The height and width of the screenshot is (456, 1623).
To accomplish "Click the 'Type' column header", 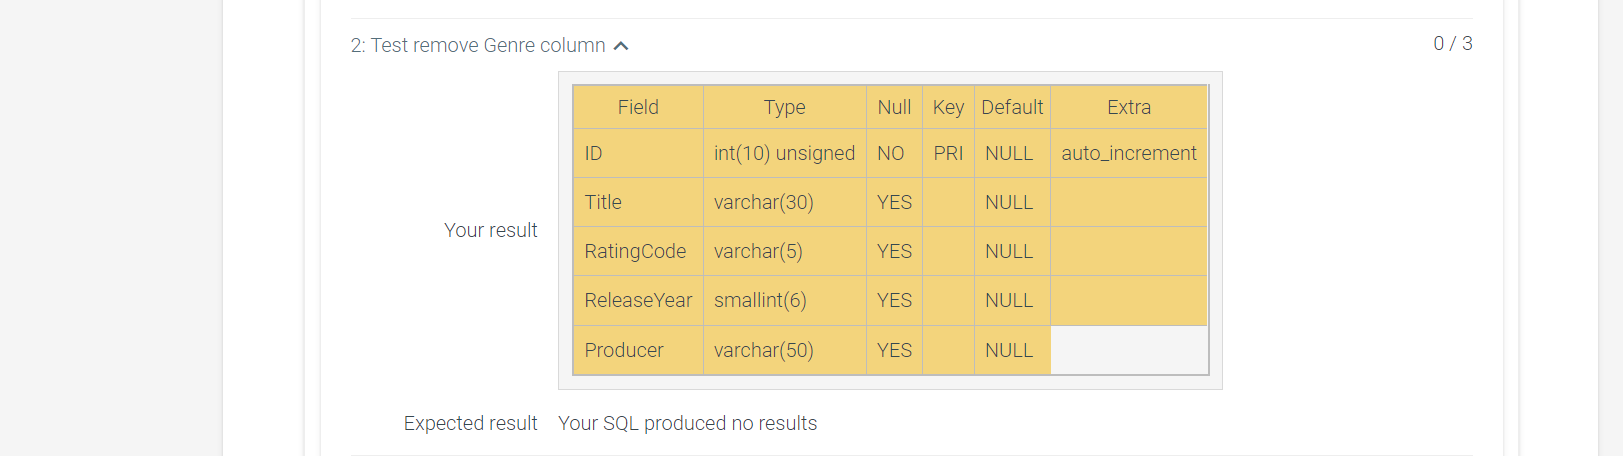I will point(785,107).
